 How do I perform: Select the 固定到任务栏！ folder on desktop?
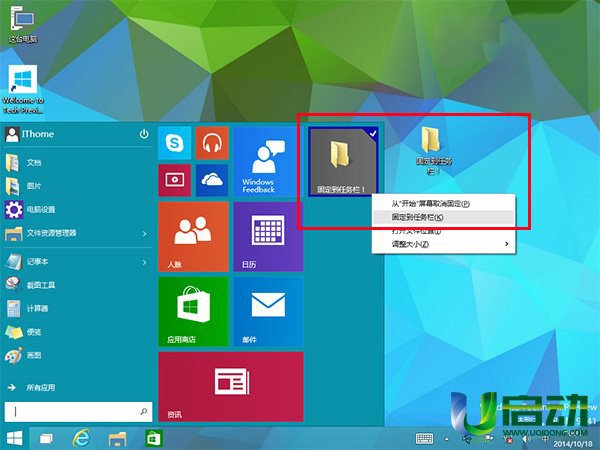click(x=433, y=151)
